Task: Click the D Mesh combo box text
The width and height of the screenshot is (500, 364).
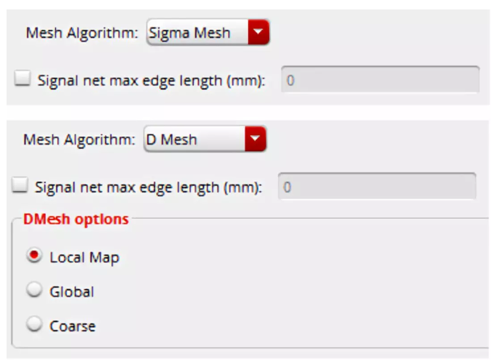Action: [x=171, y=140]
